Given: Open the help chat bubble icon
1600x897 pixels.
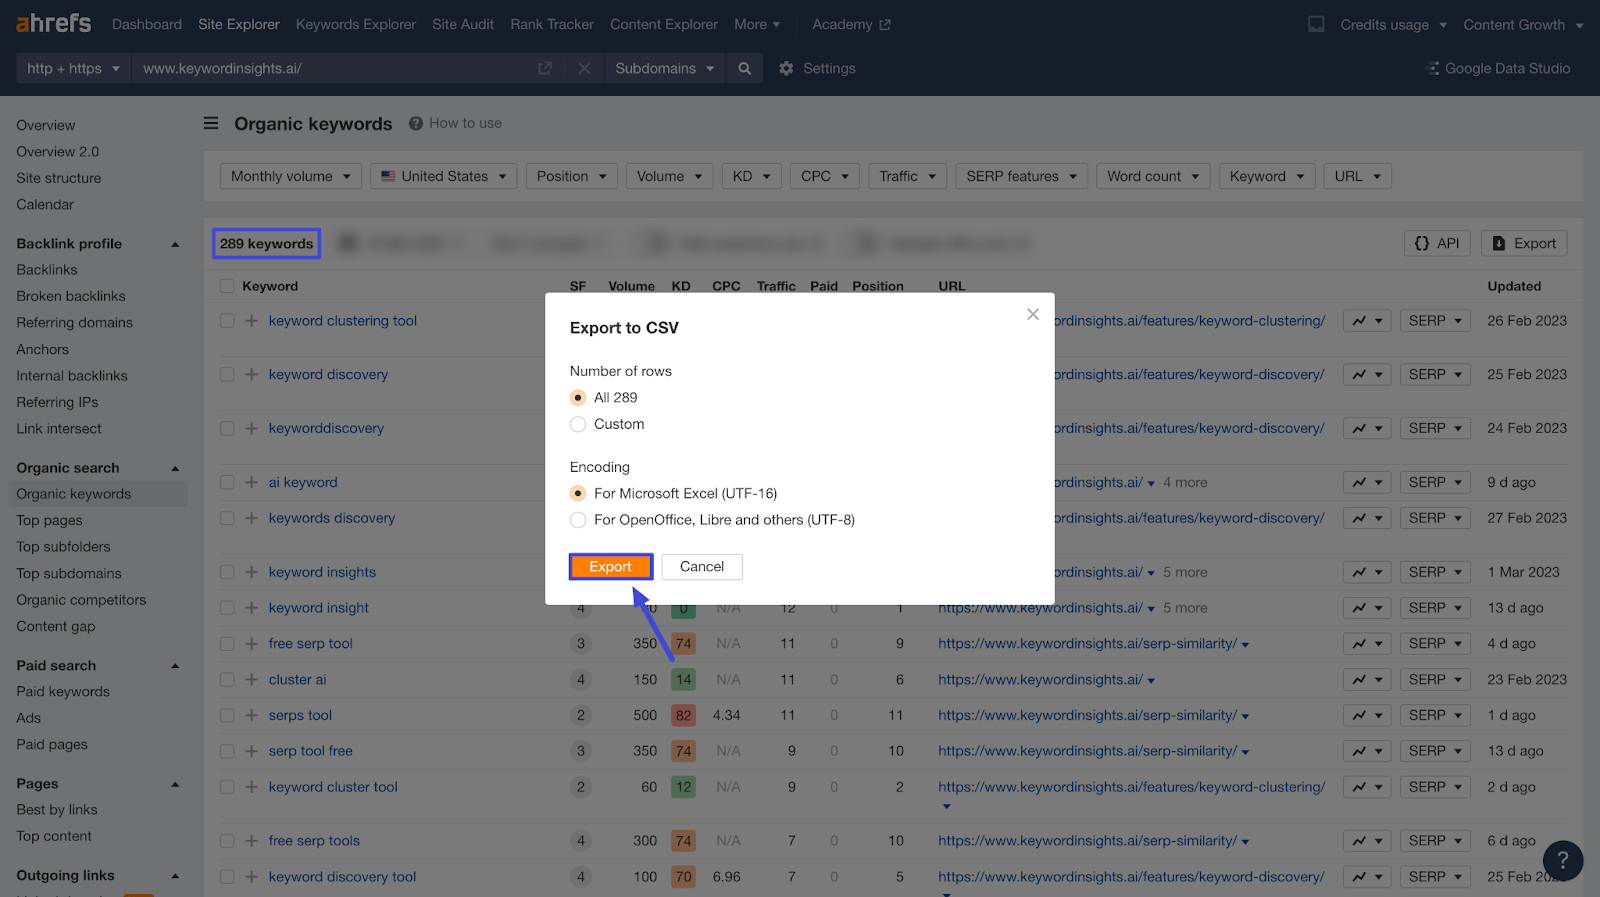Looking at the screenshot, I should coord(1563,860).
